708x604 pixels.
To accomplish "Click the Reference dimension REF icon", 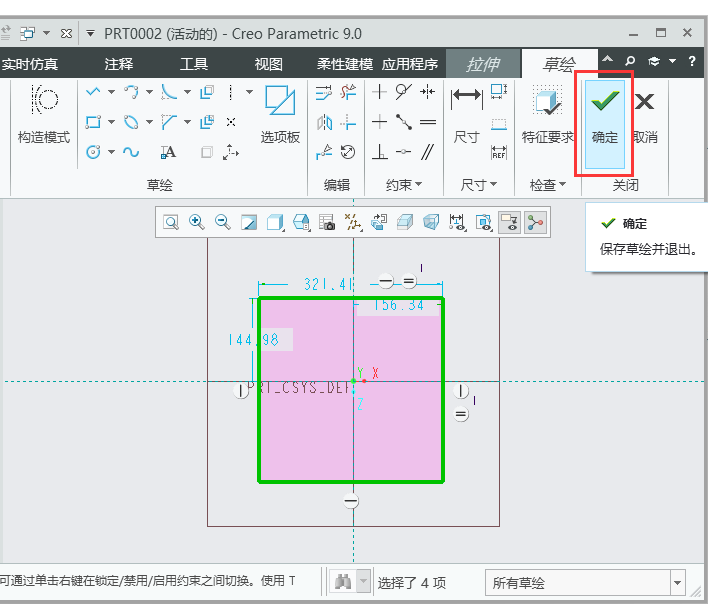I will tap(499, 152).
